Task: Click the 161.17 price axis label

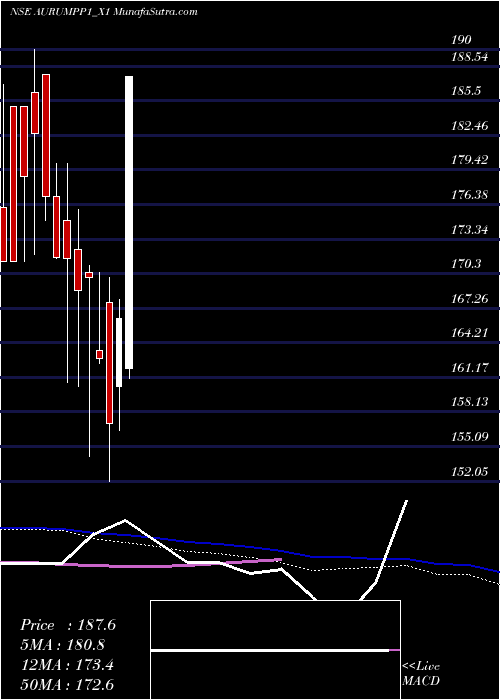Action: 470,368
